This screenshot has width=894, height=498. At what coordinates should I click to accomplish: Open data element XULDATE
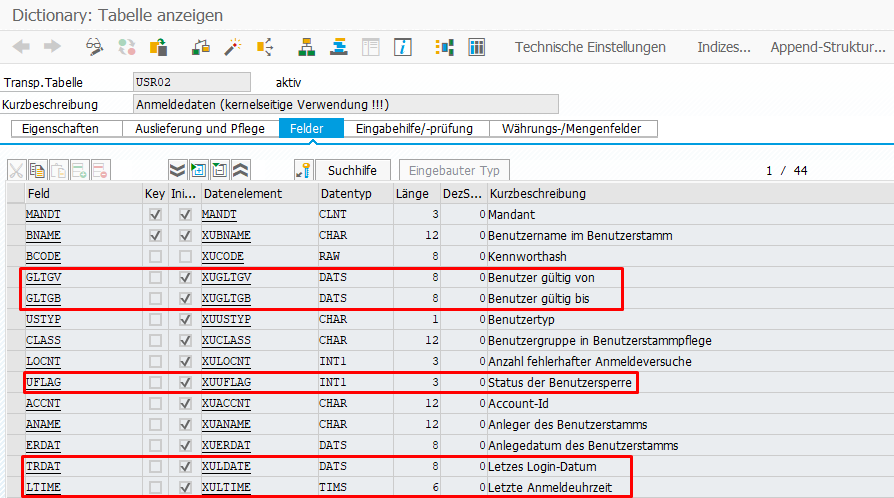tap(226, 466)
